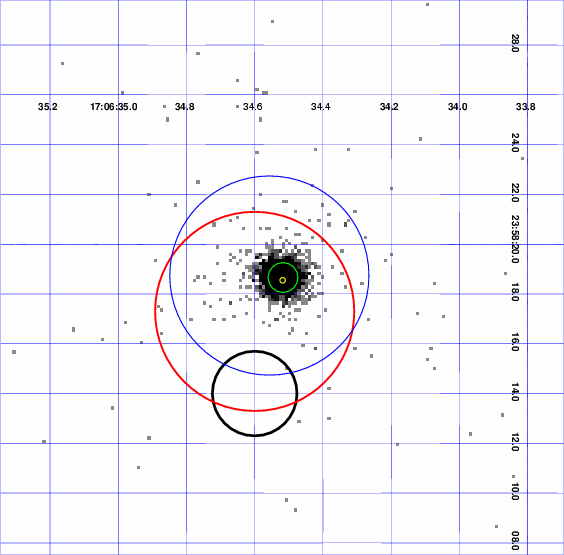Image resolution: width=564 pixels, height=555 pixels.
Task: Click the 23:58:20.0 declination label
Action: tap(515, 239)
